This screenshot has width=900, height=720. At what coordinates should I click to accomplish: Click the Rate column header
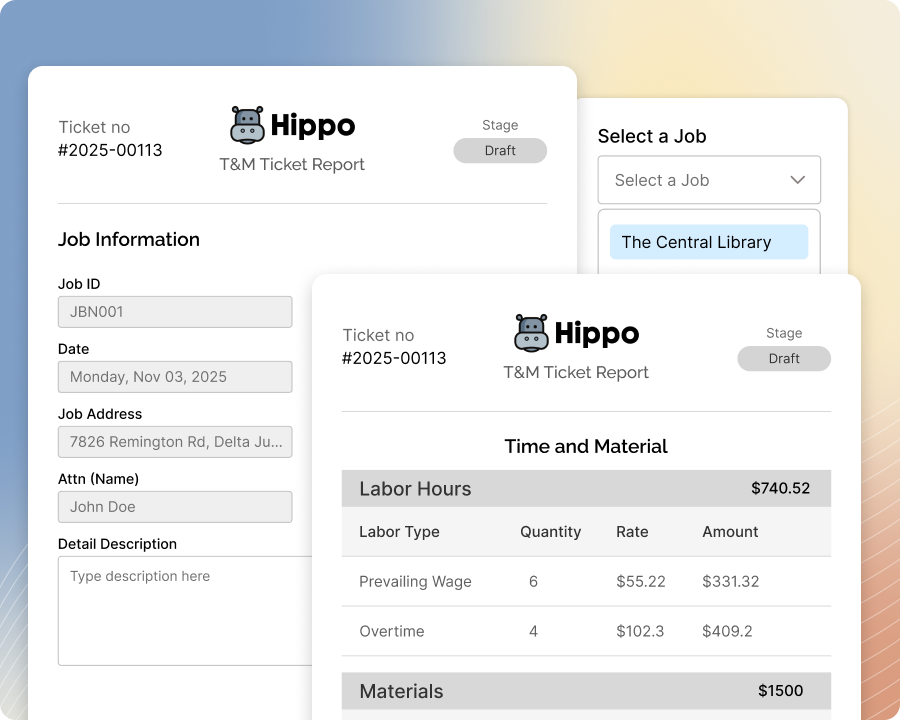632,532
